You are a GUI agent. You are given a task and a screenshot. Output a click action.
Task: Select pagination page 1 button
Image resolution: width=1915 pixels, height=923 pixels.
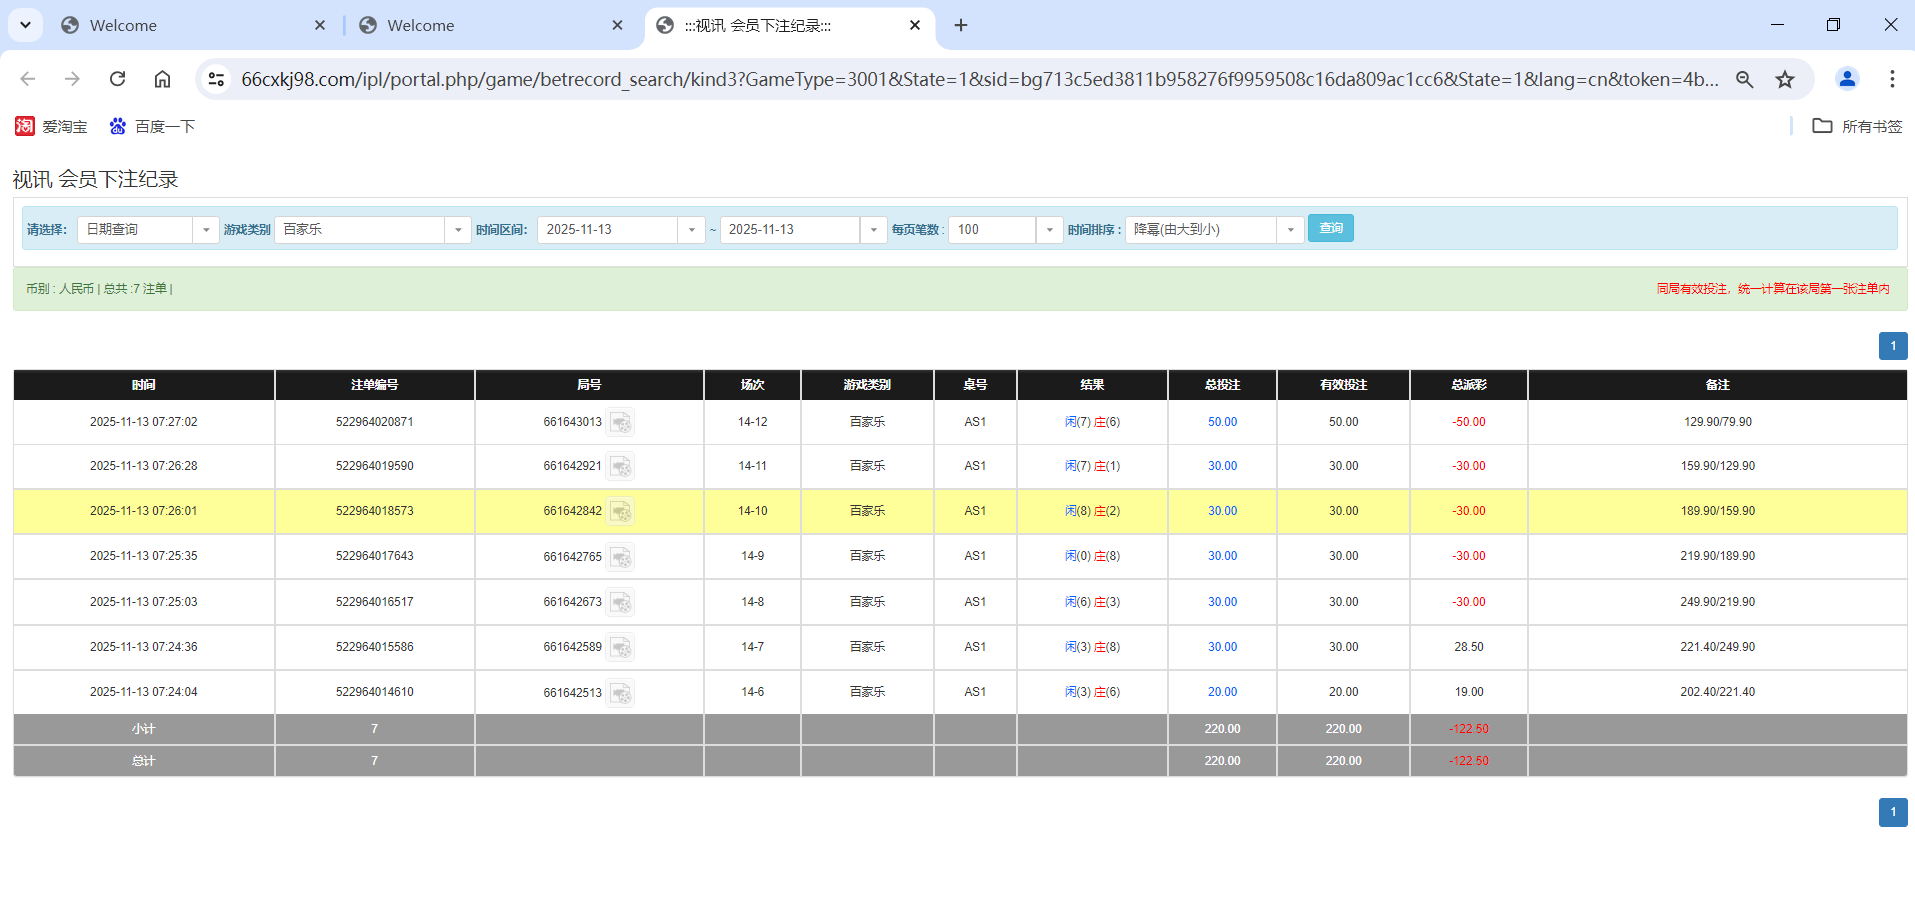[x=1892, y=345]
